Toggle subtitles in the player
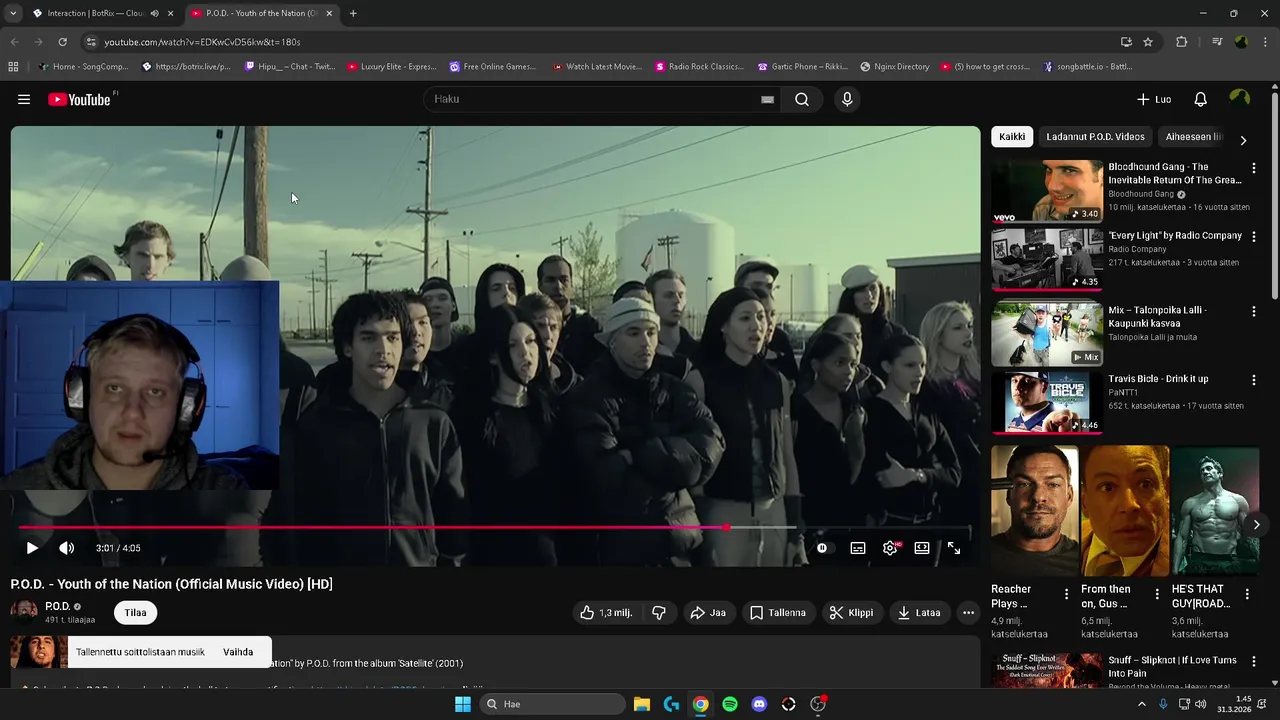This screenshot has height=720, width=1280. click(858, 548)
